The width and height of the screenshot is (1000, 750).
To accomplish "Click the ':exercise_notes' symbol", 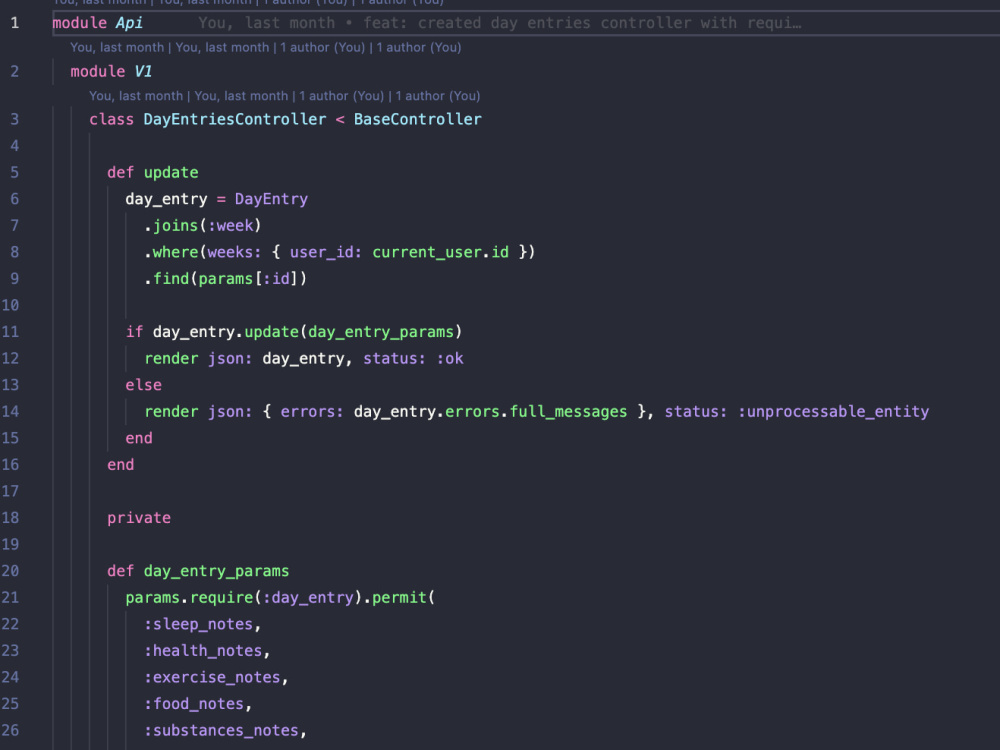I will point(212,677).
